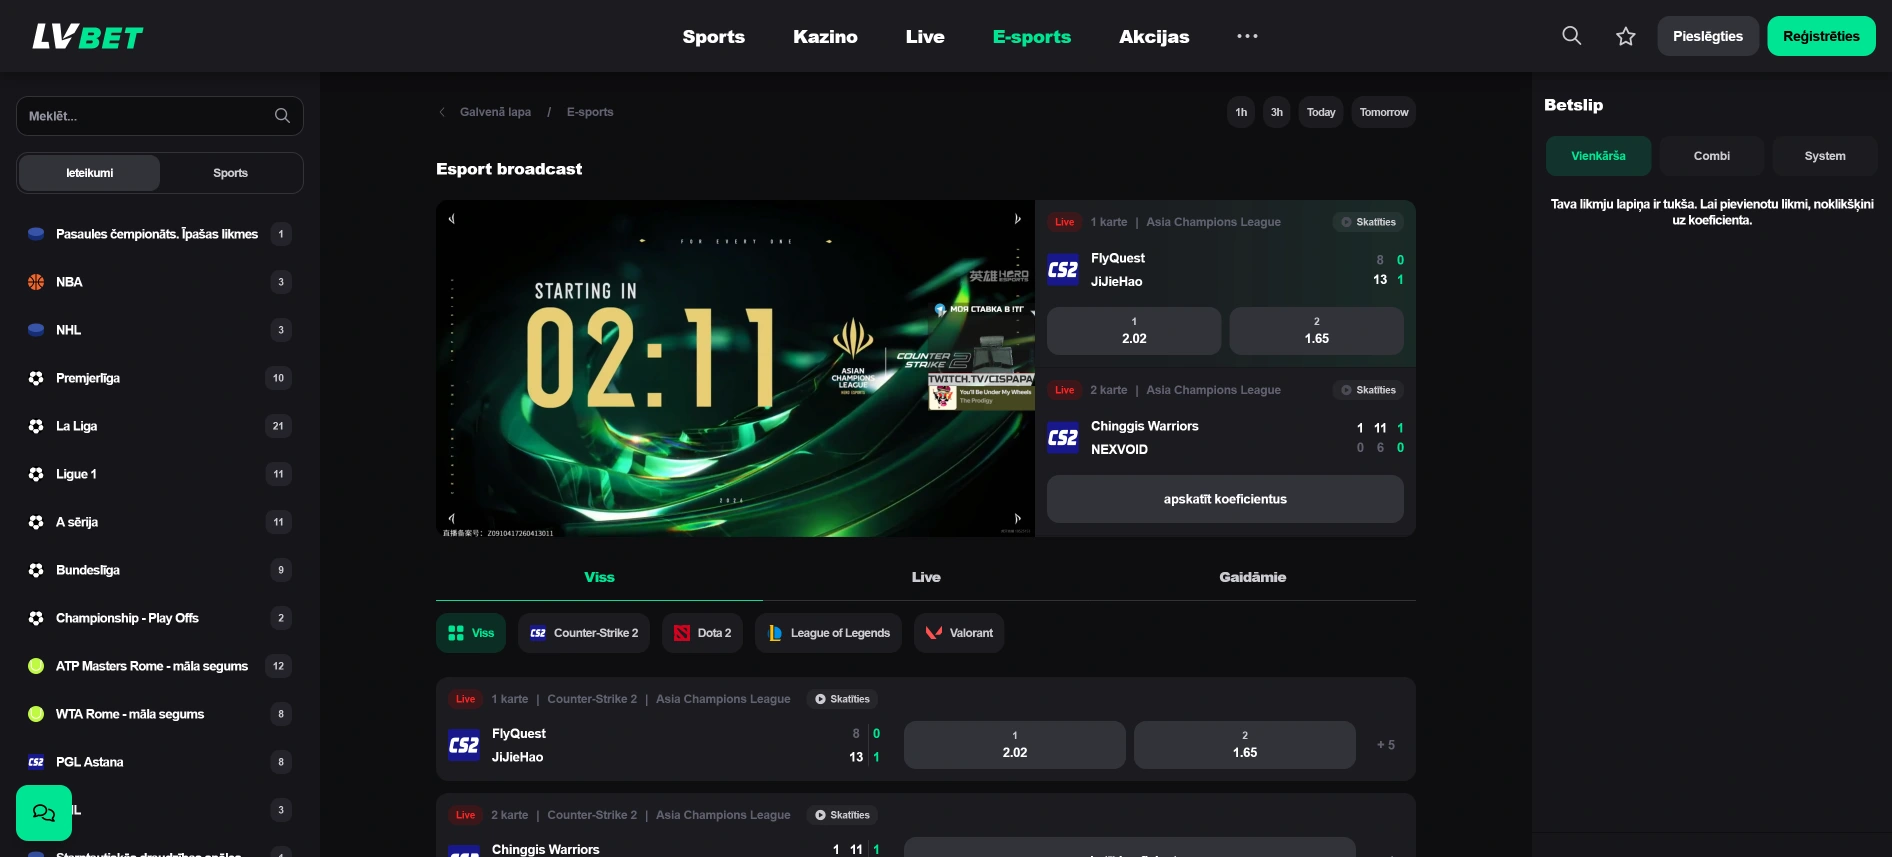Open the Live menu
The width and height of the screenshot is (1892, 857).
pyautogui.click(x=925, y=37)
